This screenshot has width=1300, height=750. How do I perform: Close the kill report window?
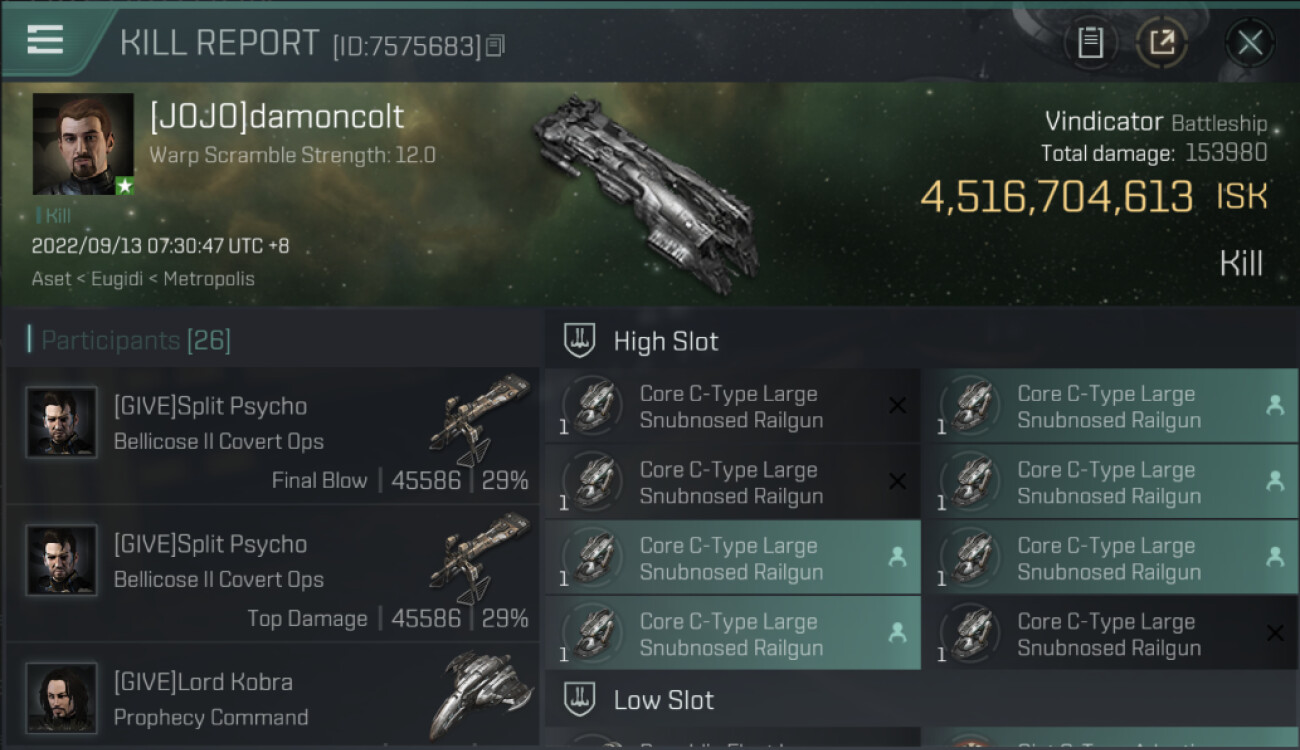click(x=1250, y=42)
